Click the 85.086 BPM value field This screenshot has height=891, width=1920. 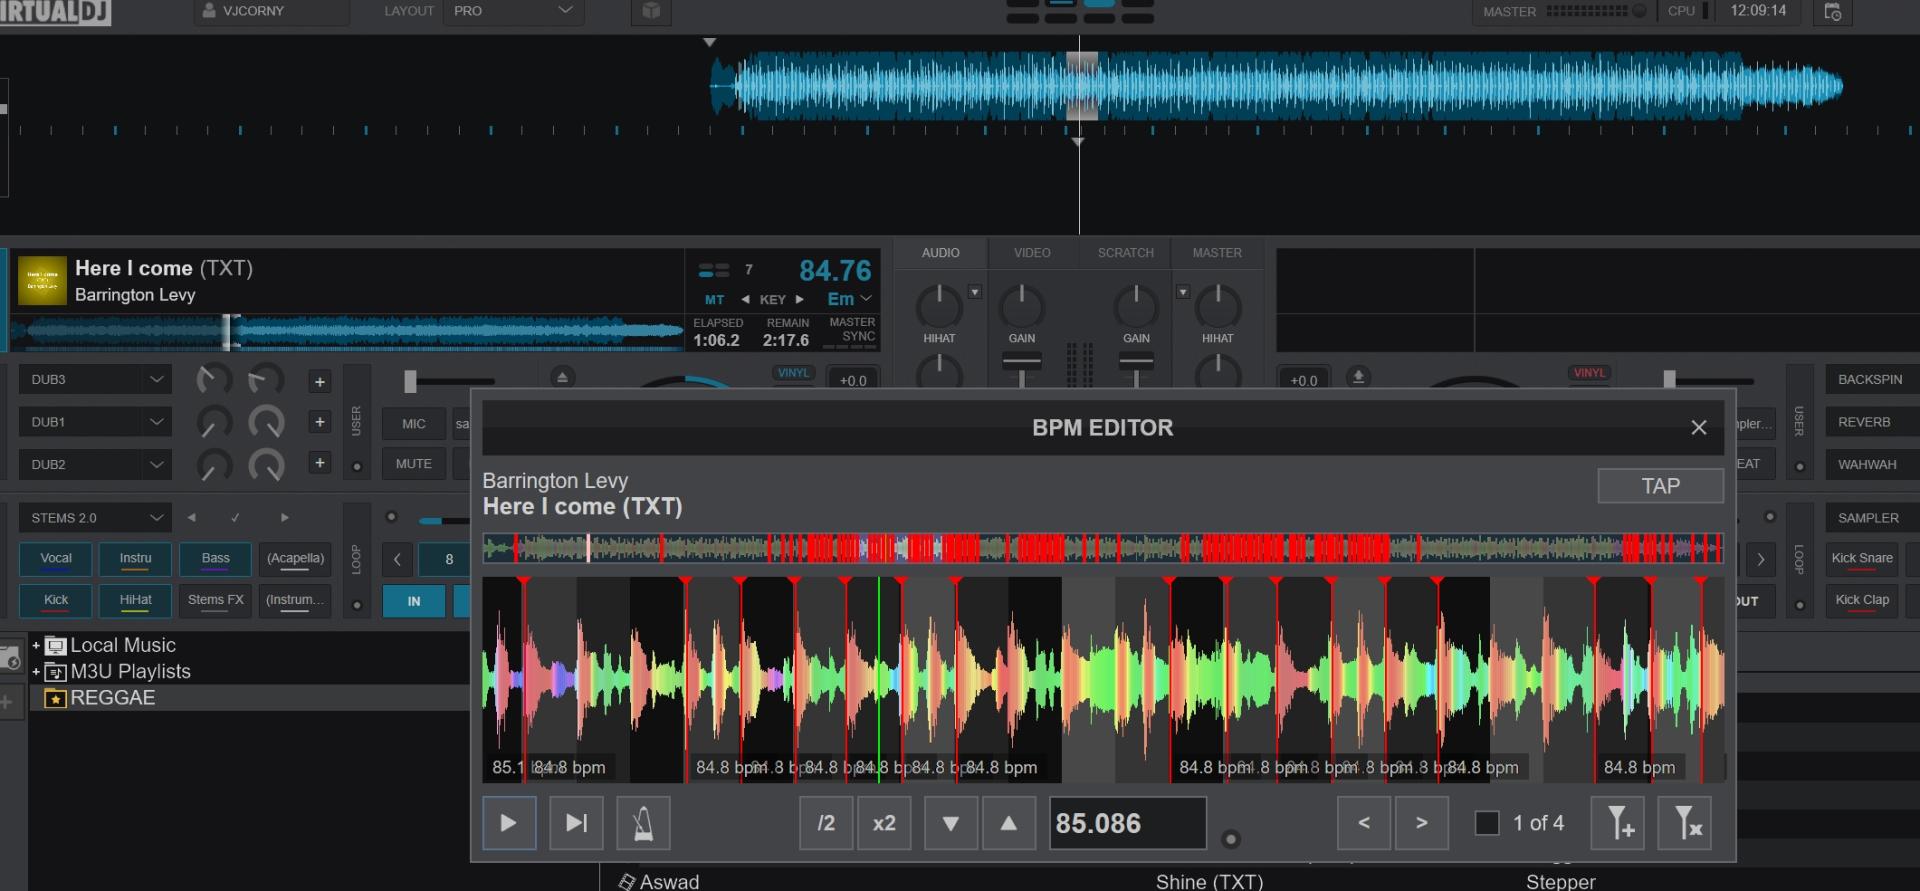(1128, 823)
